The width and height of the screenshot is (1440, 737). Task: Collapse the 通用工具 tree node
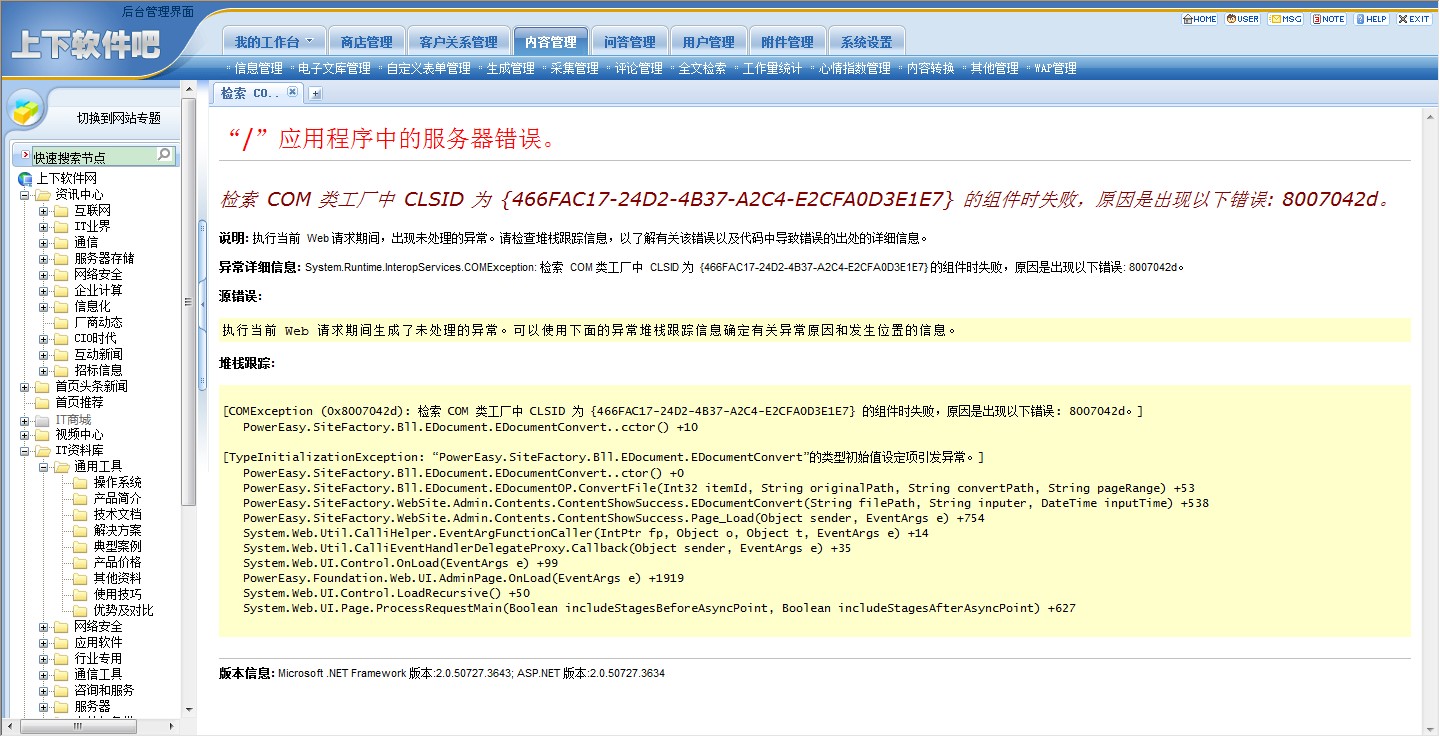[x=44, y=467]
